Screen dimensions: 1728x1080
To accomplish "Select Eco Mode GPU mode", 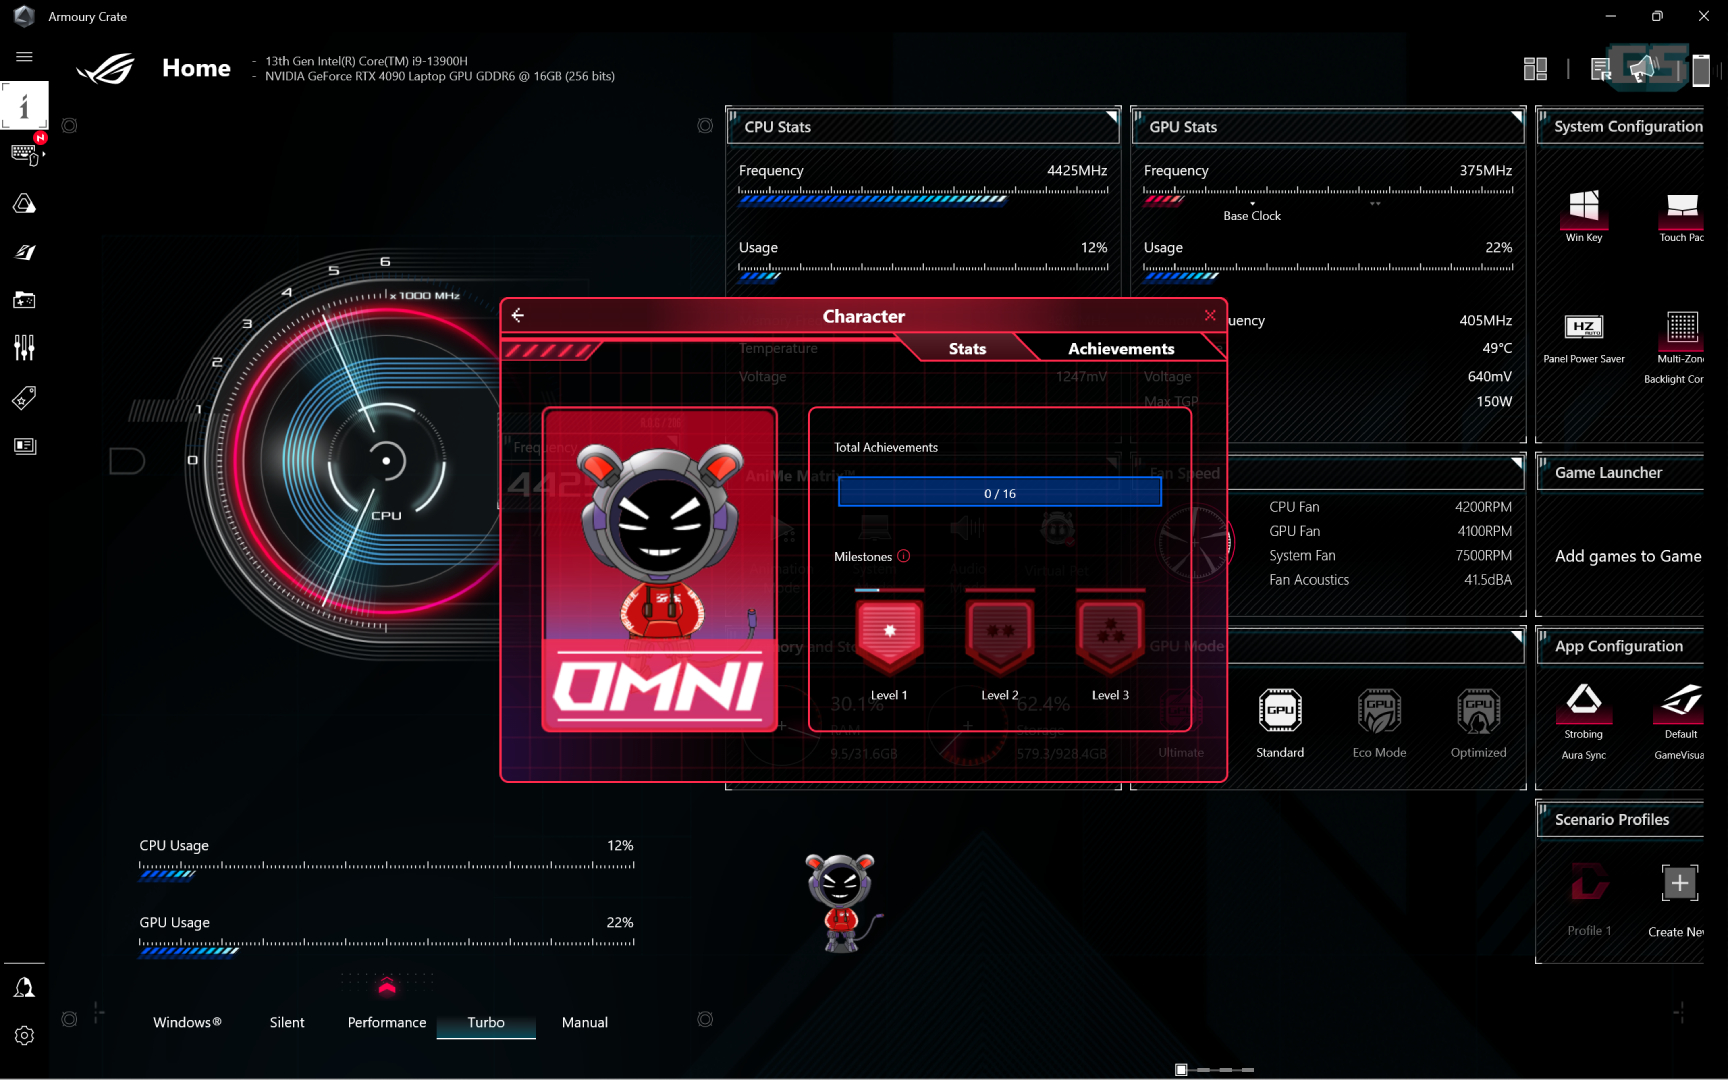I will pyautogui.click(x=1379, y=712).
